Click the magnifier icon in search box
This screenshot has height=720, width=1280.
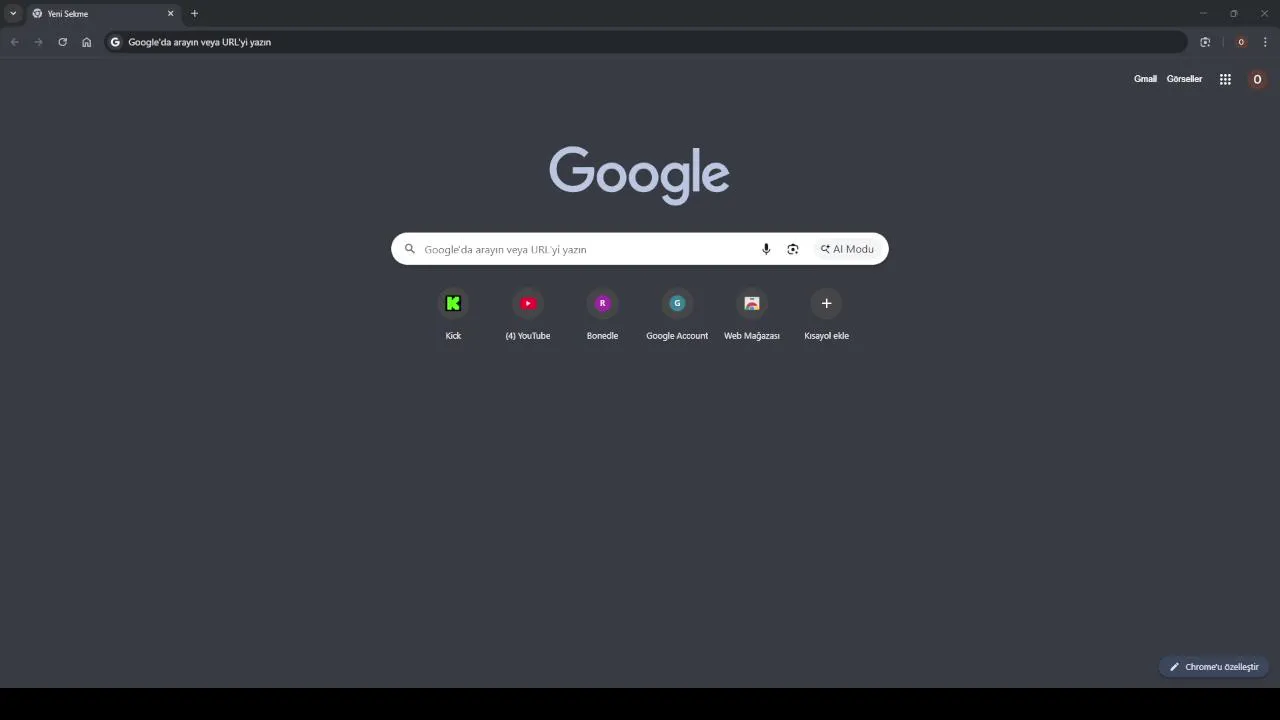pos(409,249)
